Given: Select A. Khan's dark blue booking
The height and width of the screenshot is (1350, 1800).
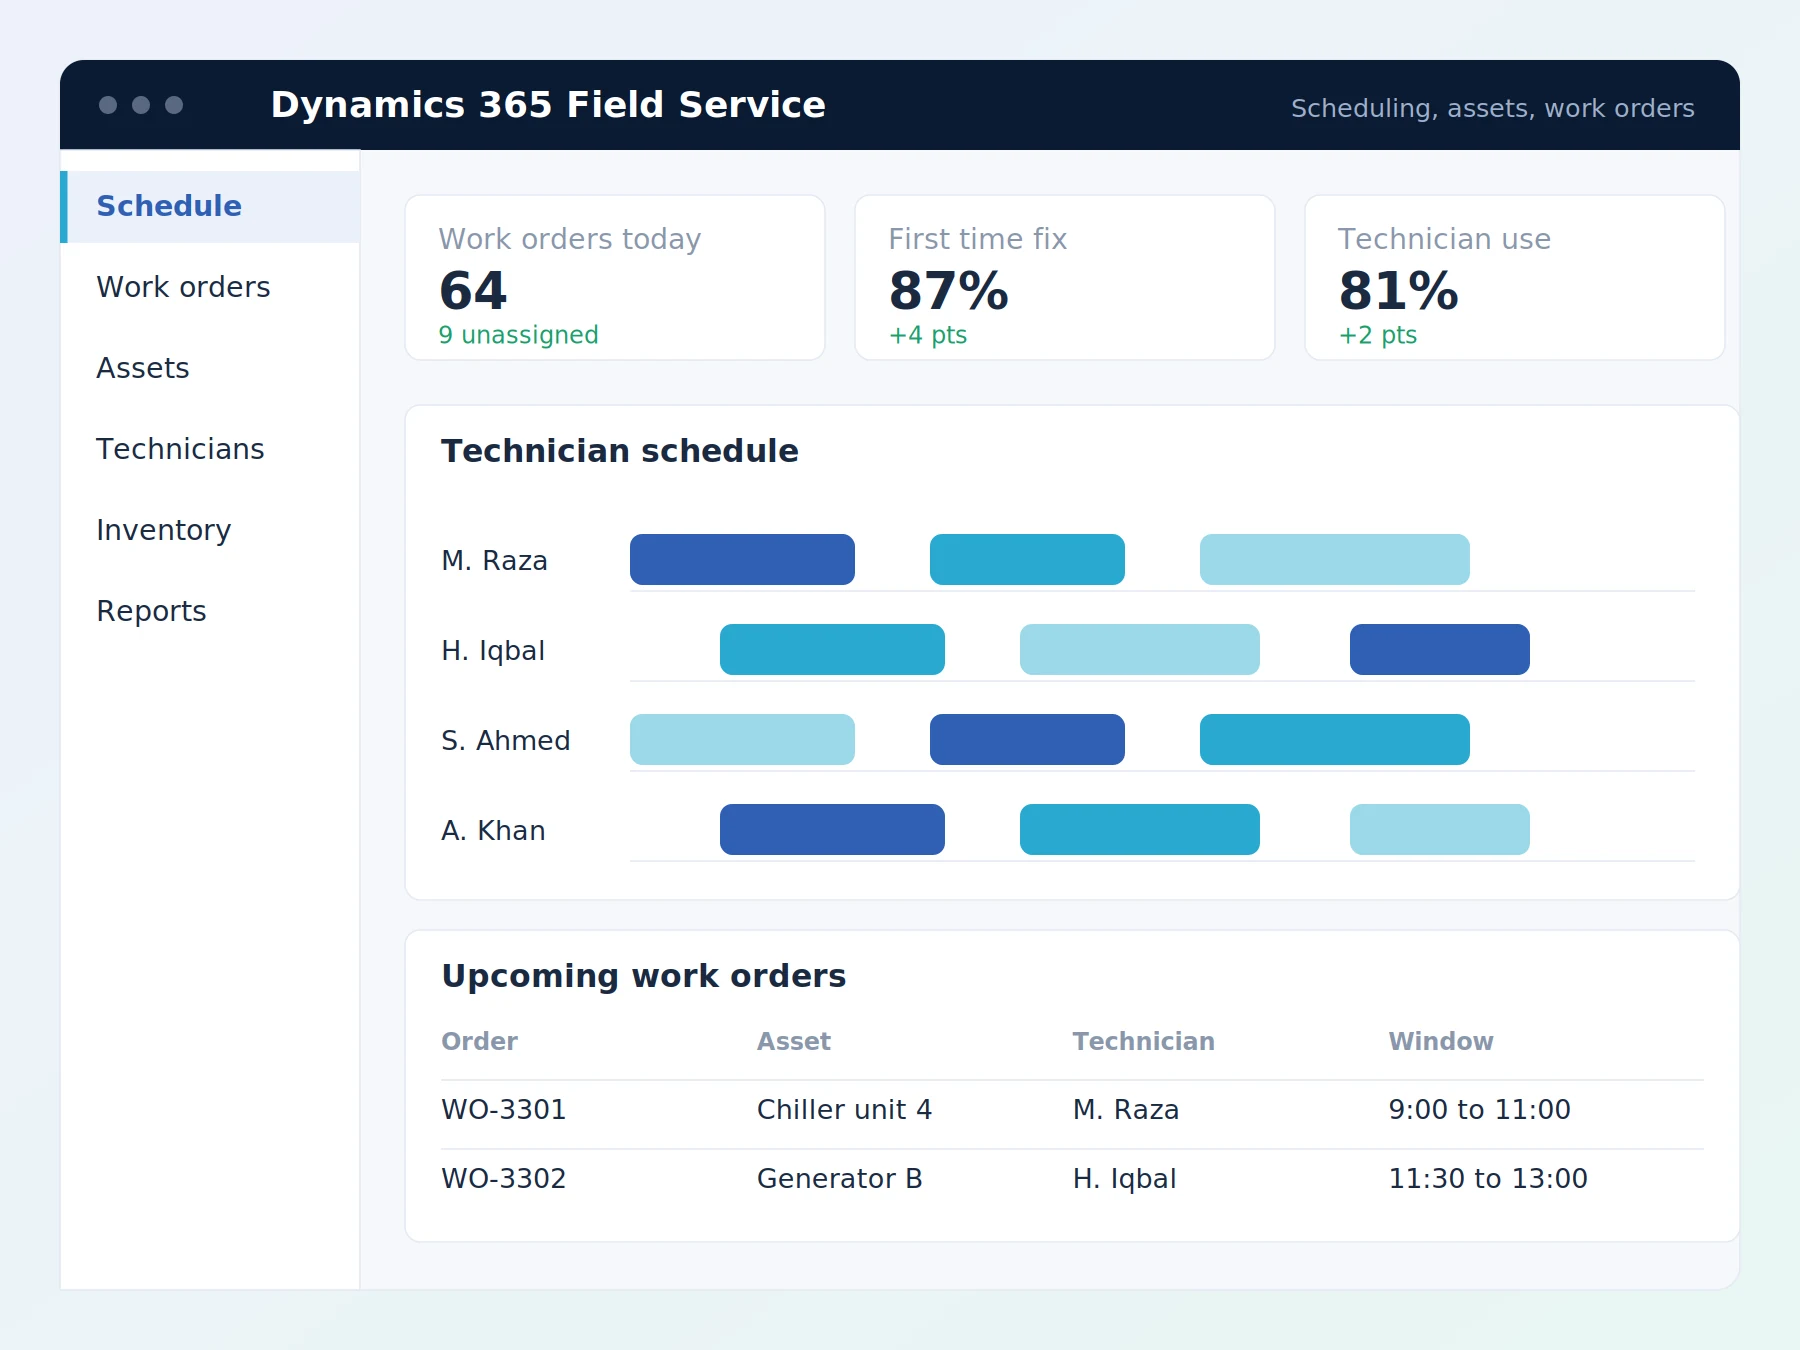Looking at the screenshot, I should tap(832, 829).
